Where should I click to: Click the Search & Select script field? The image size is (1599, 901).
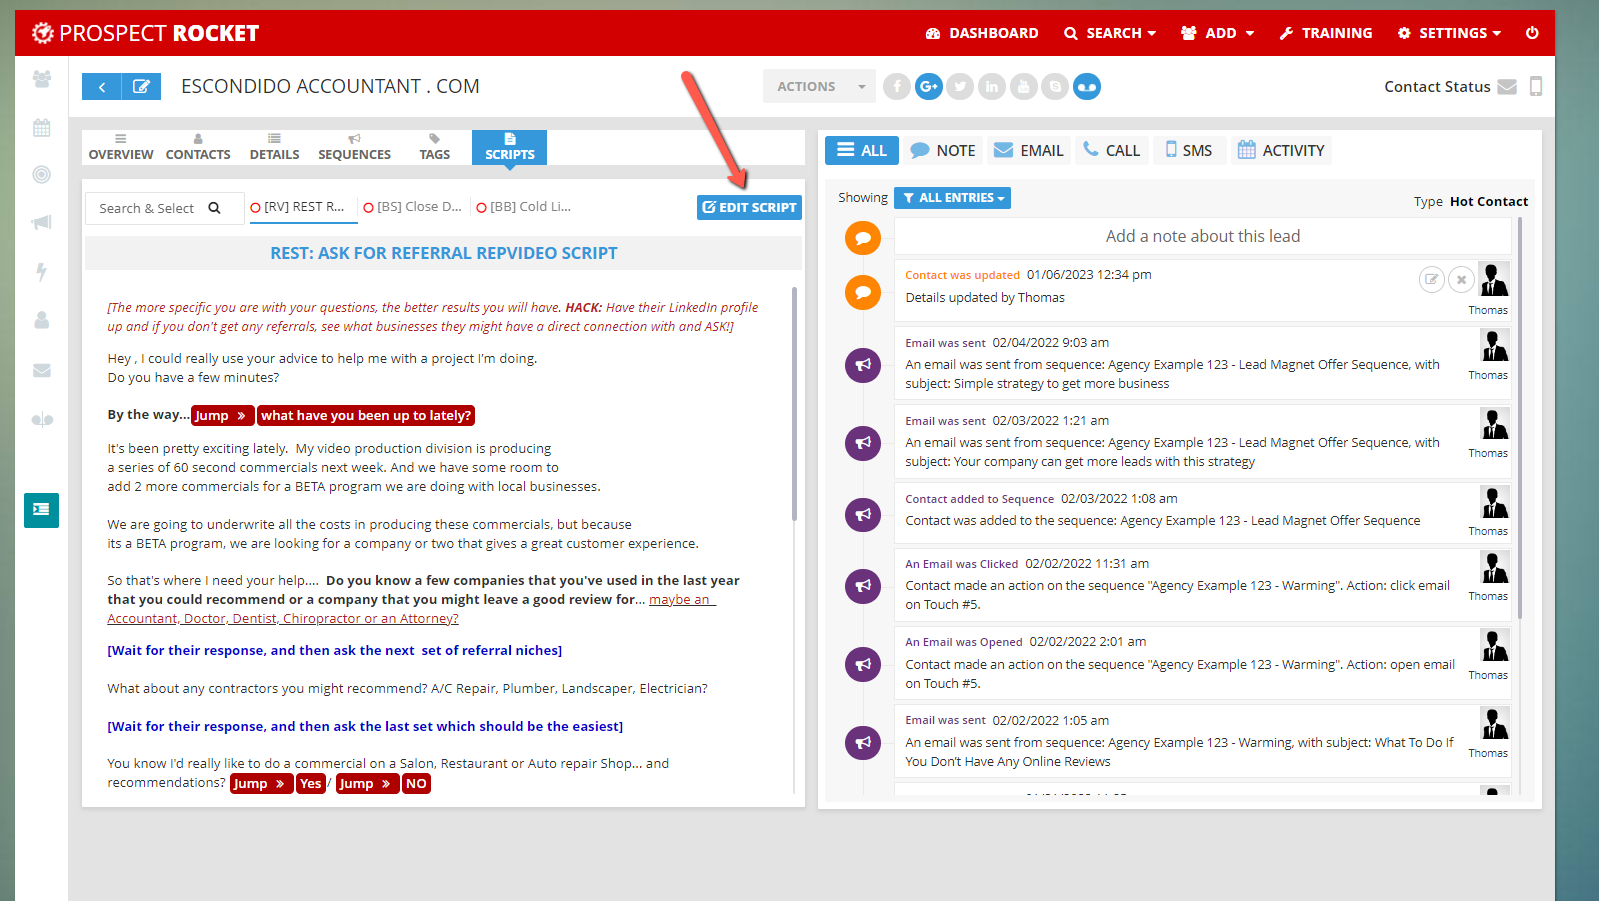[160, 208]
